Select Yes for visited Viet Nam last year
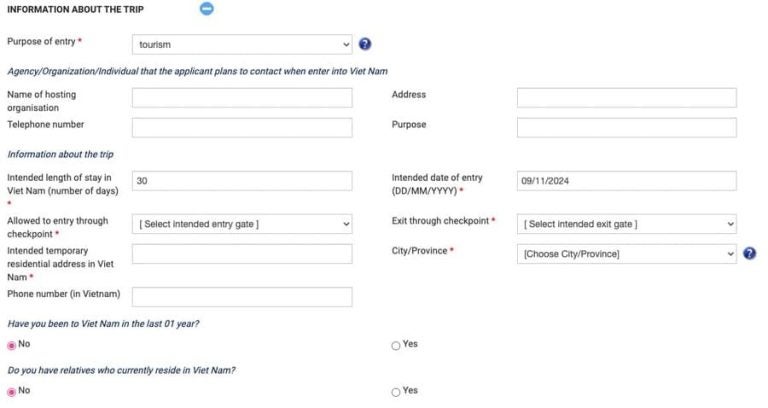 [x=396, y=345]
